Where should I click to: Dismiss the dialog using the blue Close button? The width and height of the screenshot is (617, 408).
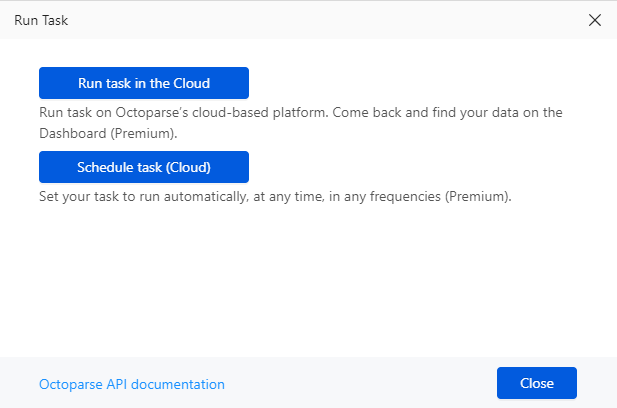tap(537, 384)
